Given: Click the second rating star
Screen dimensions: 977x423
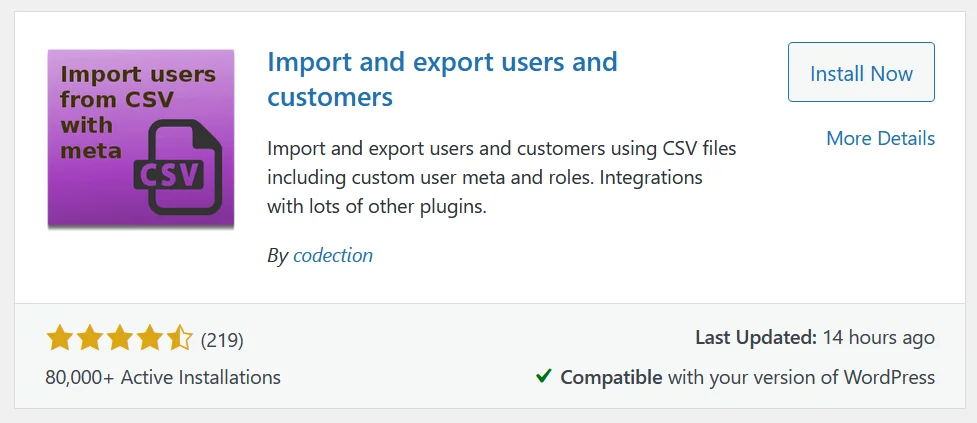Looking at the screenshot, I should [90, 339].
